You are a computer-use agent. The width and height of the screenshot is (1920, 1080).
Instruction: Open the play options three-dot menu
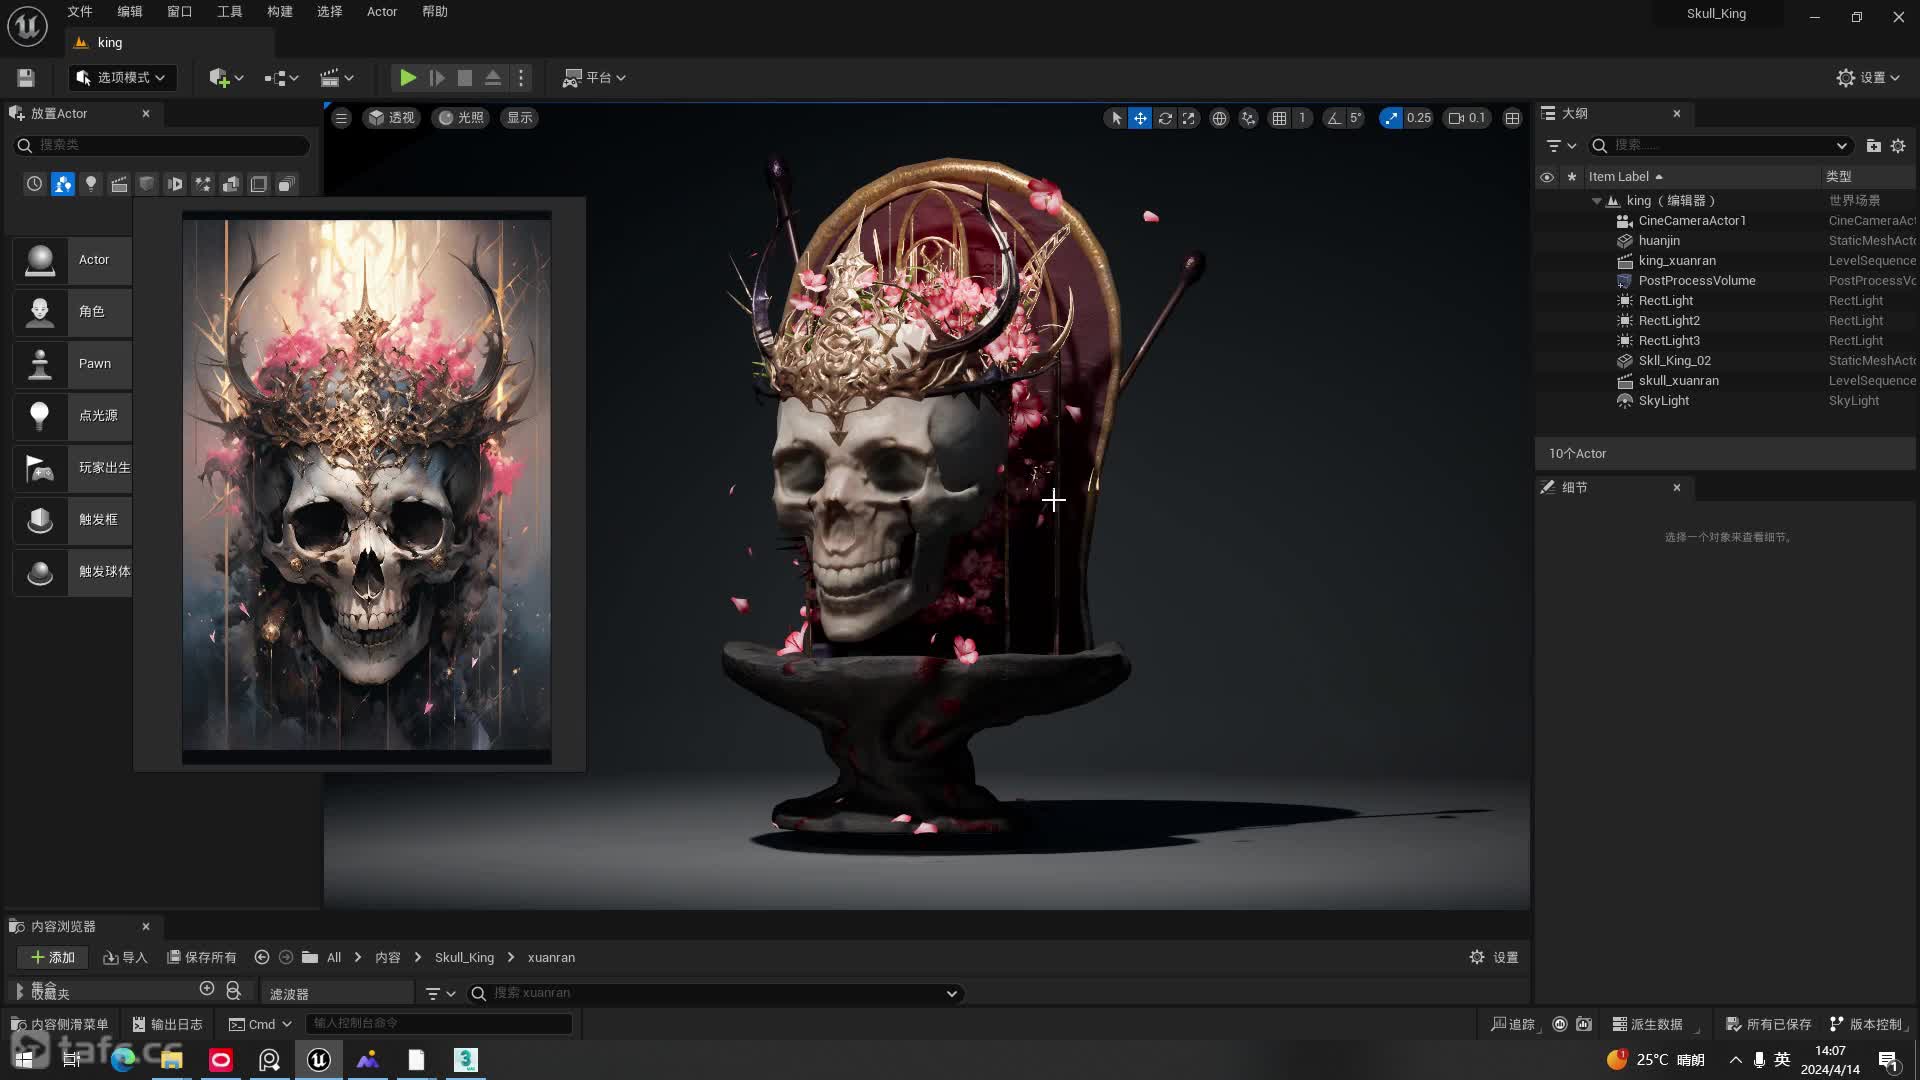pos(521,78)
